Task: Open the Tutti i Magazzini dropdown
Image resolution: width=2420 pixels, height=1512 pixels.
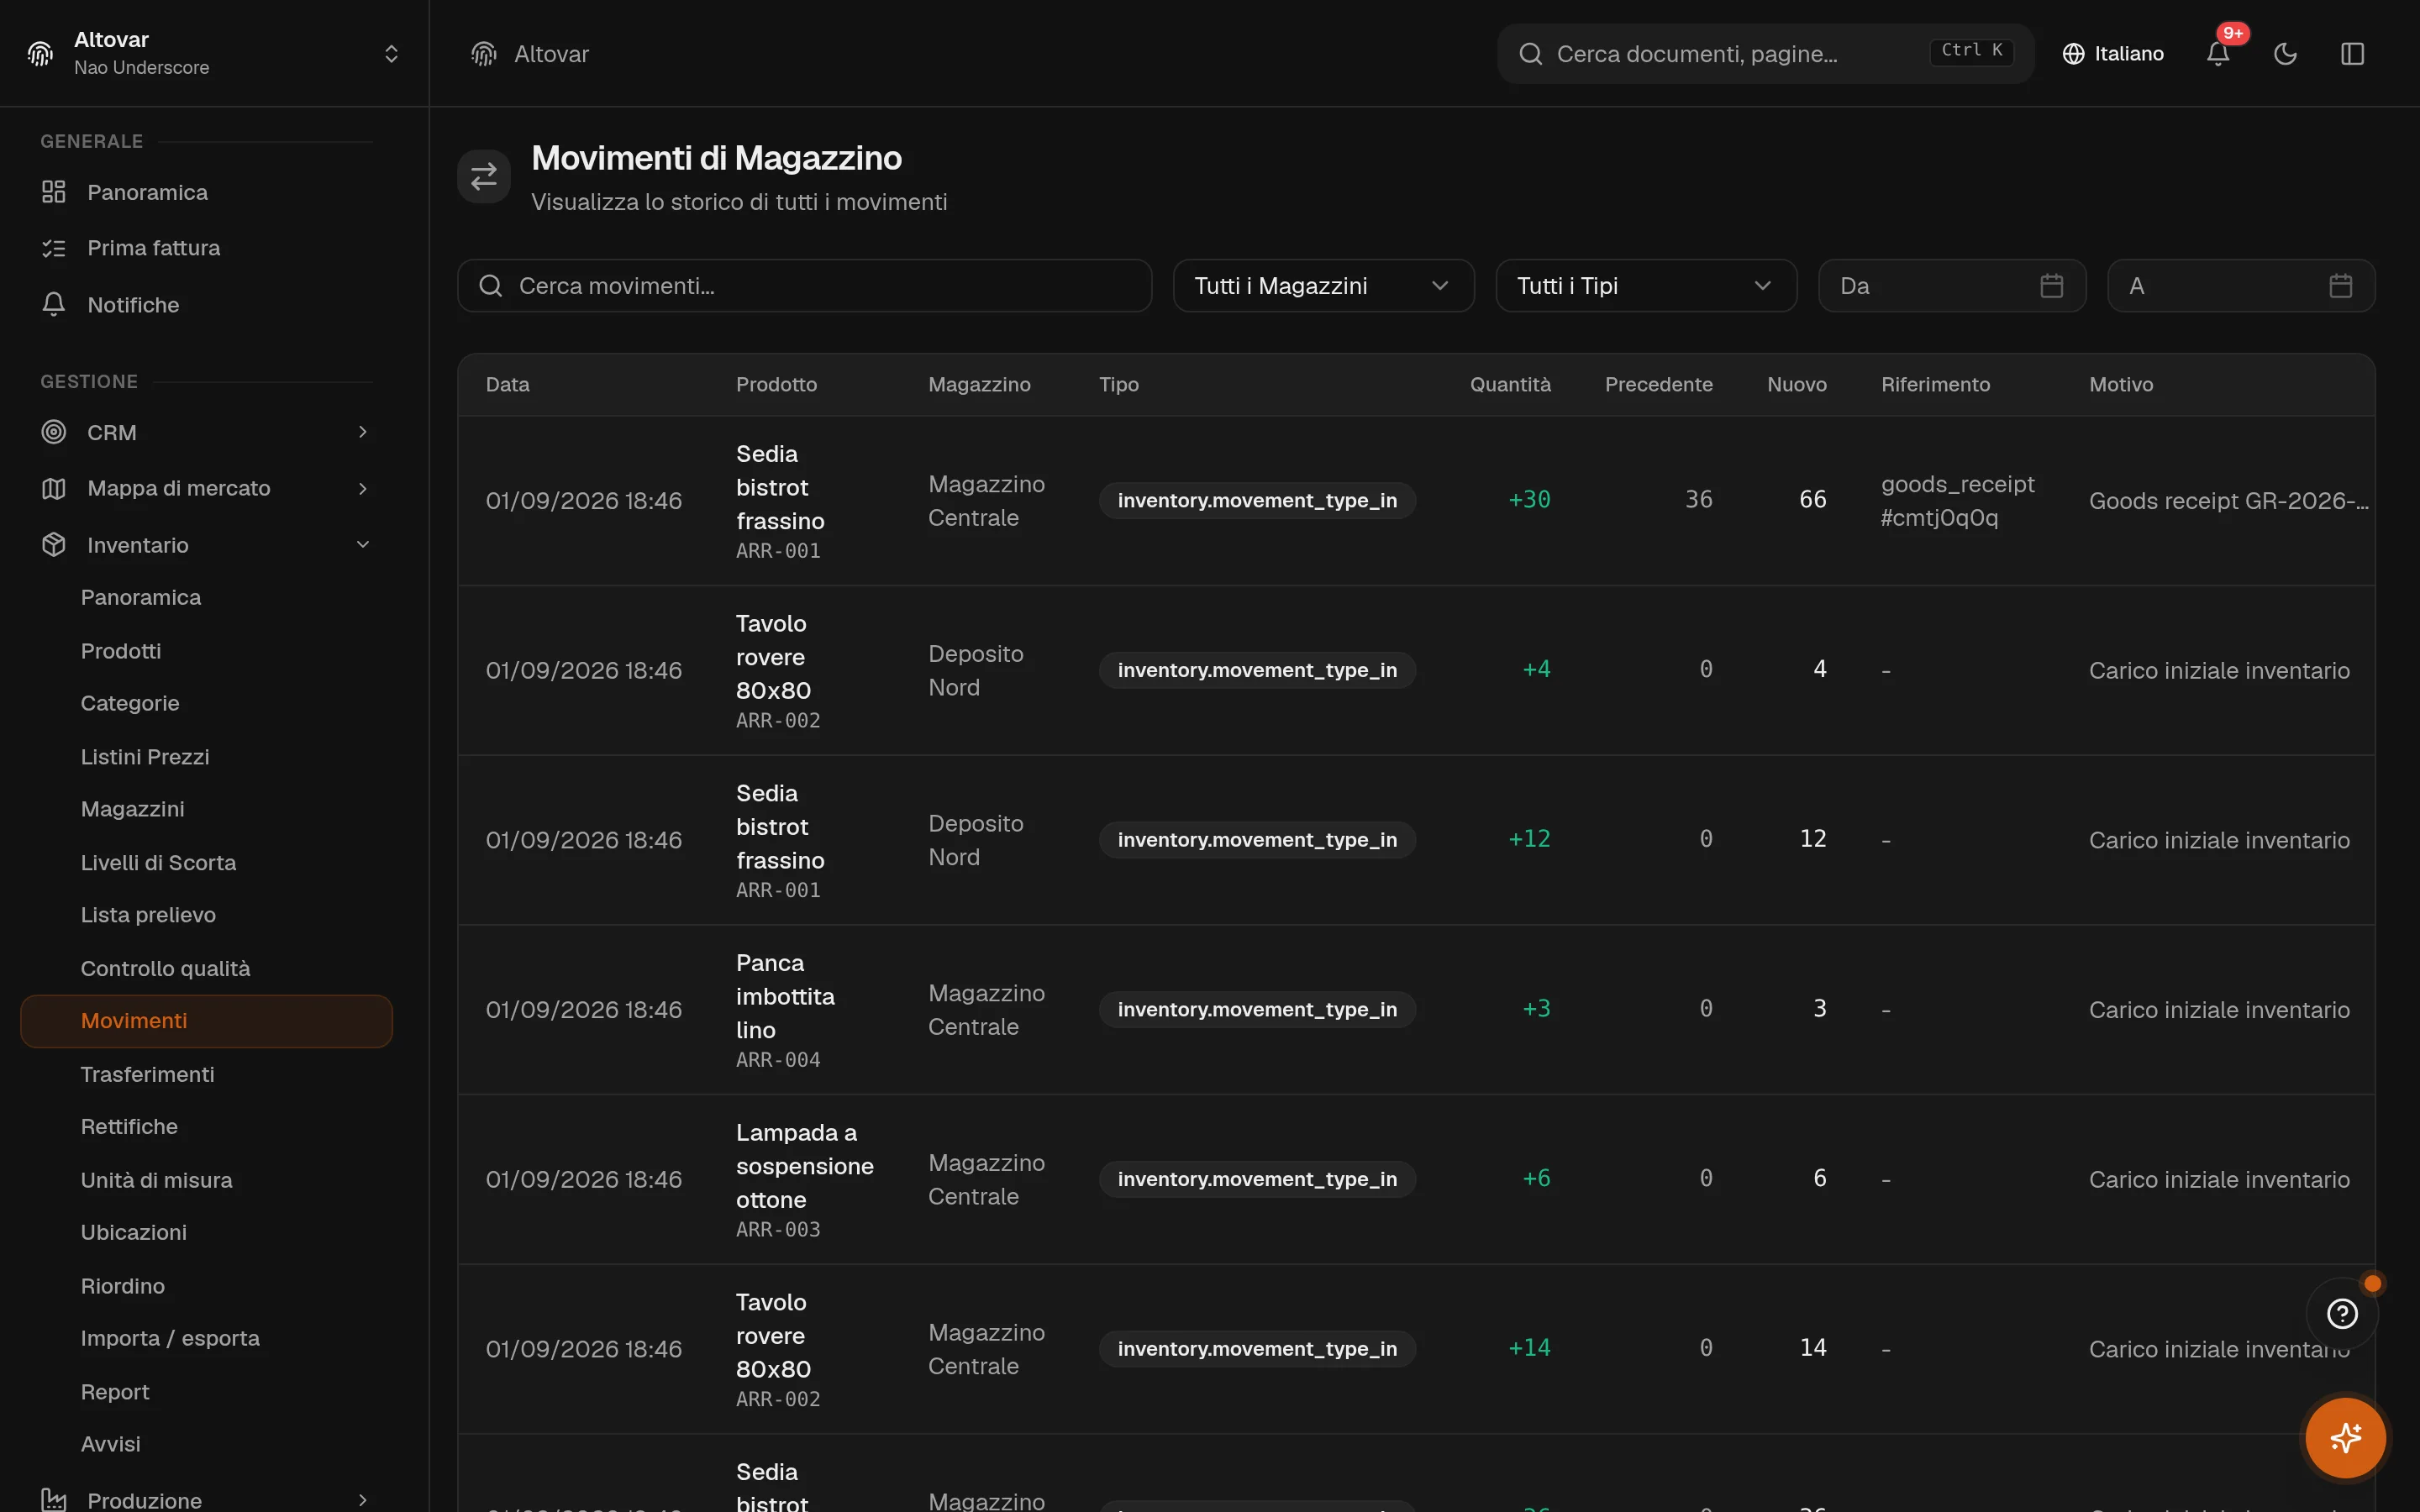Action: [x=1323, y=286]
